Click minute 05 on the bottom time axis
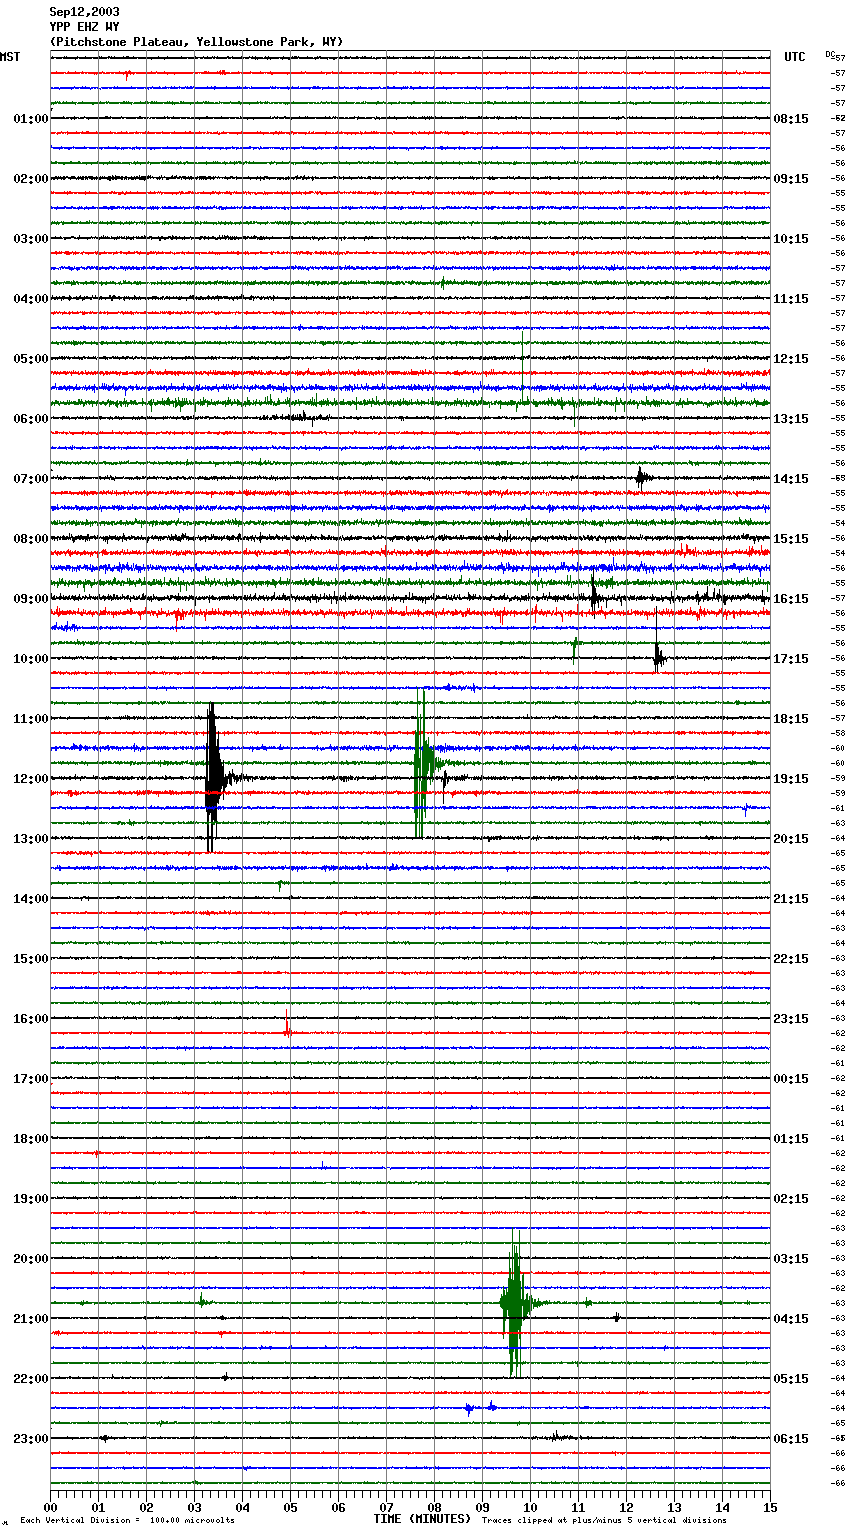 291,1507
